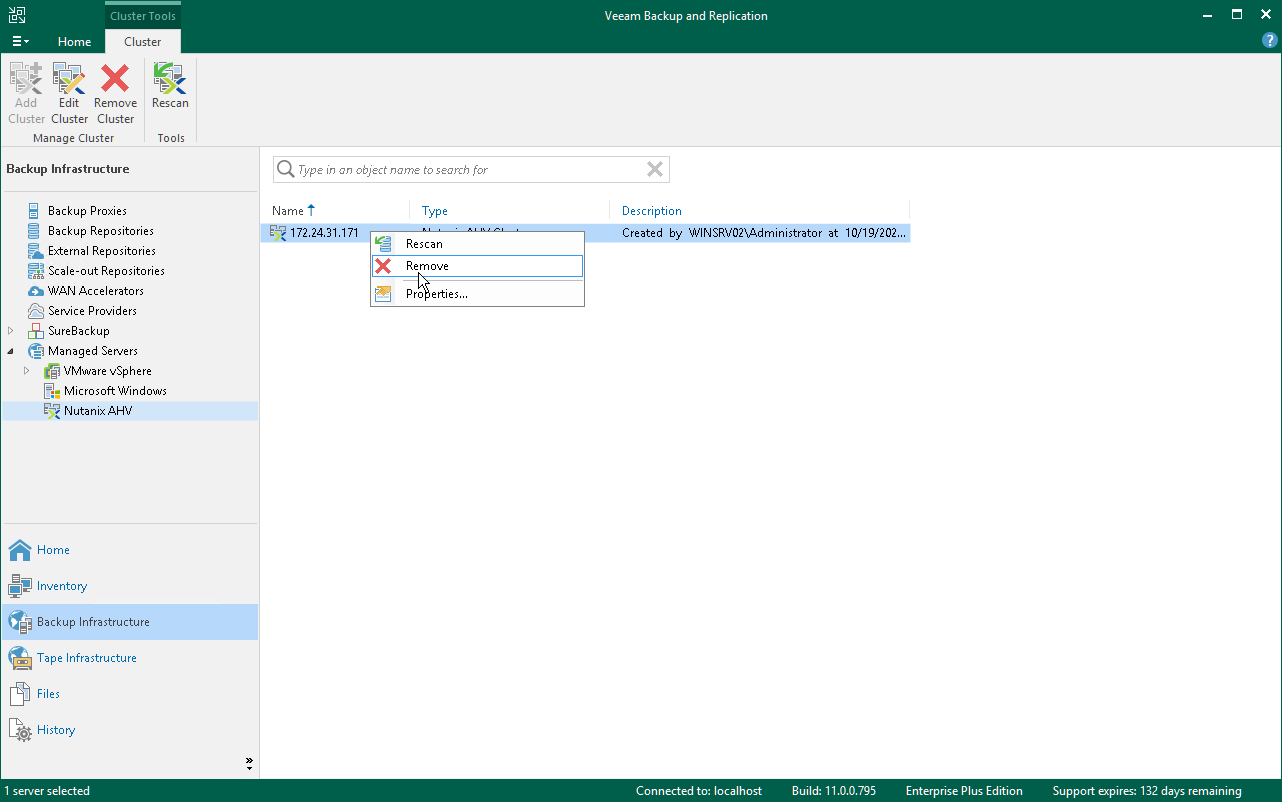Viewport: 1282px width, 802px height.
Task: Click the Nutanix AHV tree icon
Action: (52, 411)
